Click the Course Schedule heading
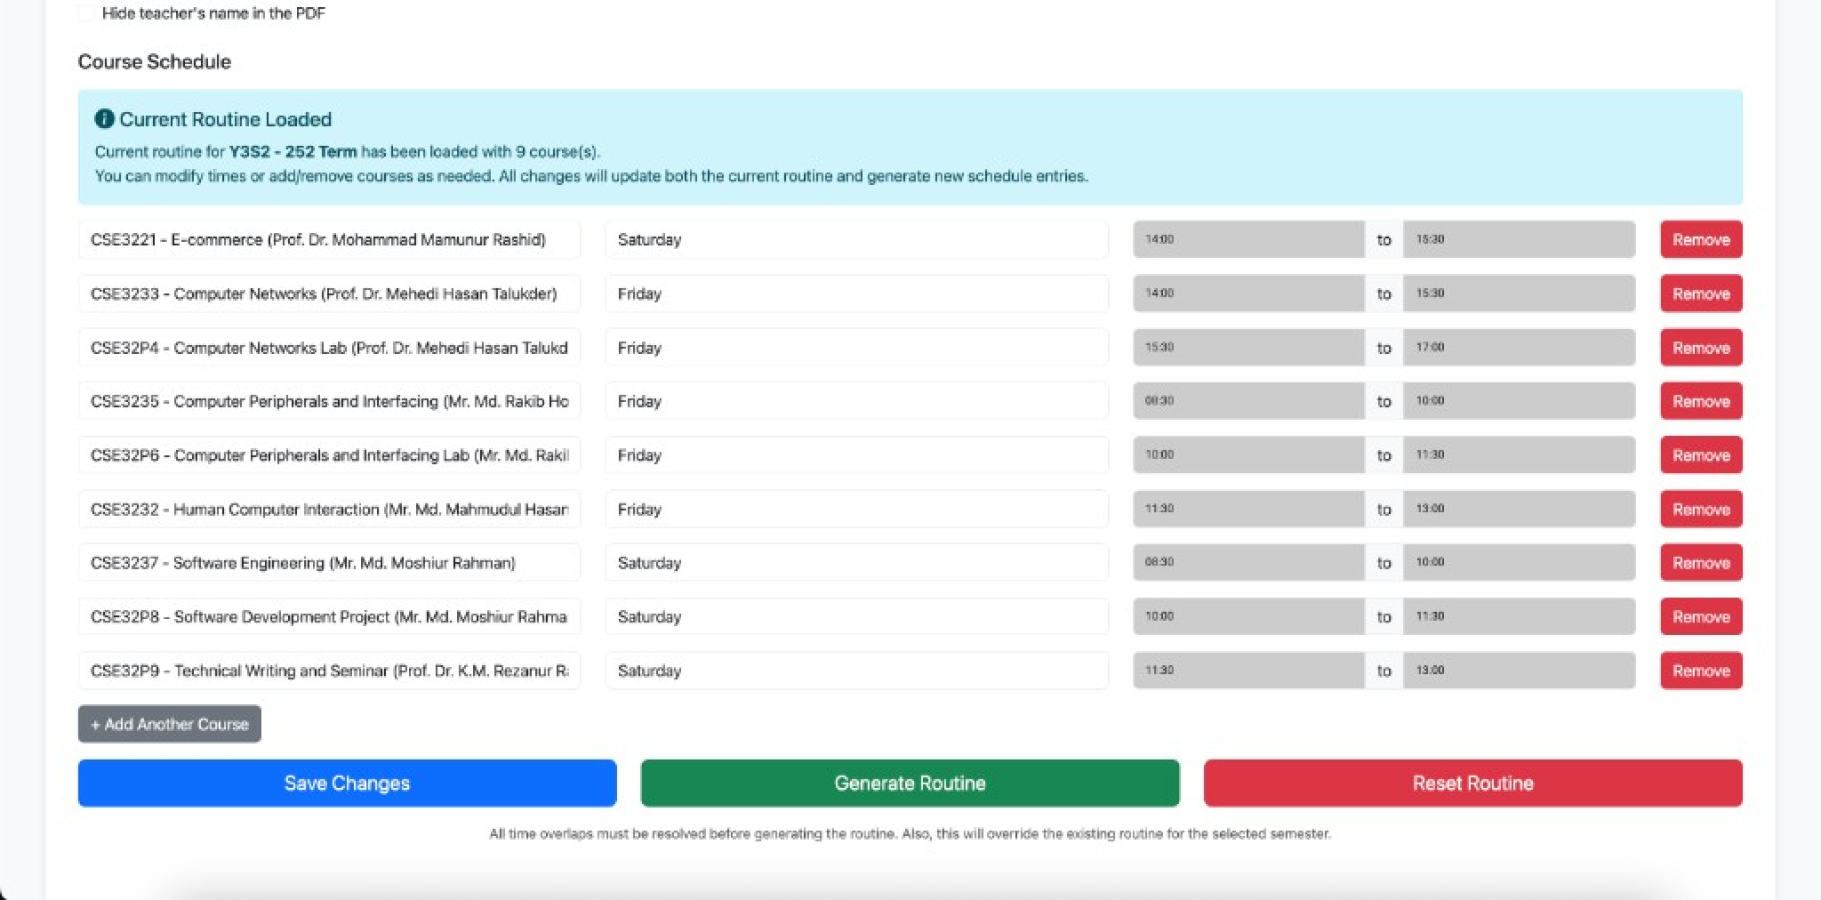Viewport: 1821px width, 900px height. point(154,62)
